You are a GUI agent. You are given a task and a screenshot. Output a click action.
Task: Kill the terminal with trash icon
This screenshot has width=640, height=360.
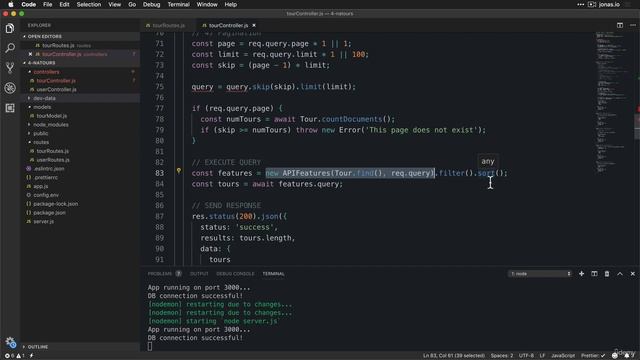pyautogui.click(x=607, y=273)
